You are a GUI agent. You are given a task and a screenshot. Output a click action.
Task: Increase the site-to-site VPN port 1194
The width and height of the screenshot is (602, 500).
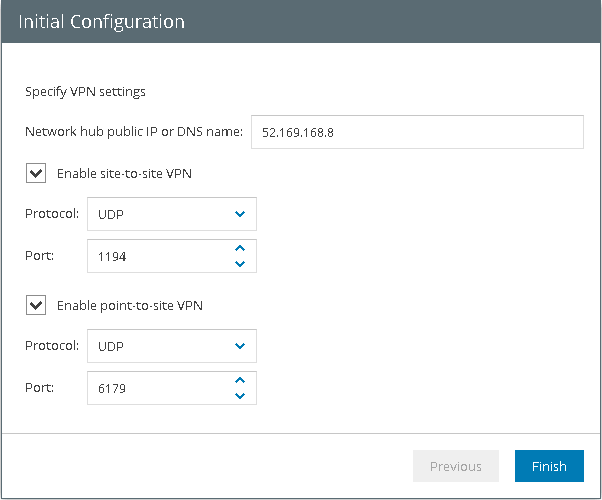pyautogui.click(x=239, y=248)
